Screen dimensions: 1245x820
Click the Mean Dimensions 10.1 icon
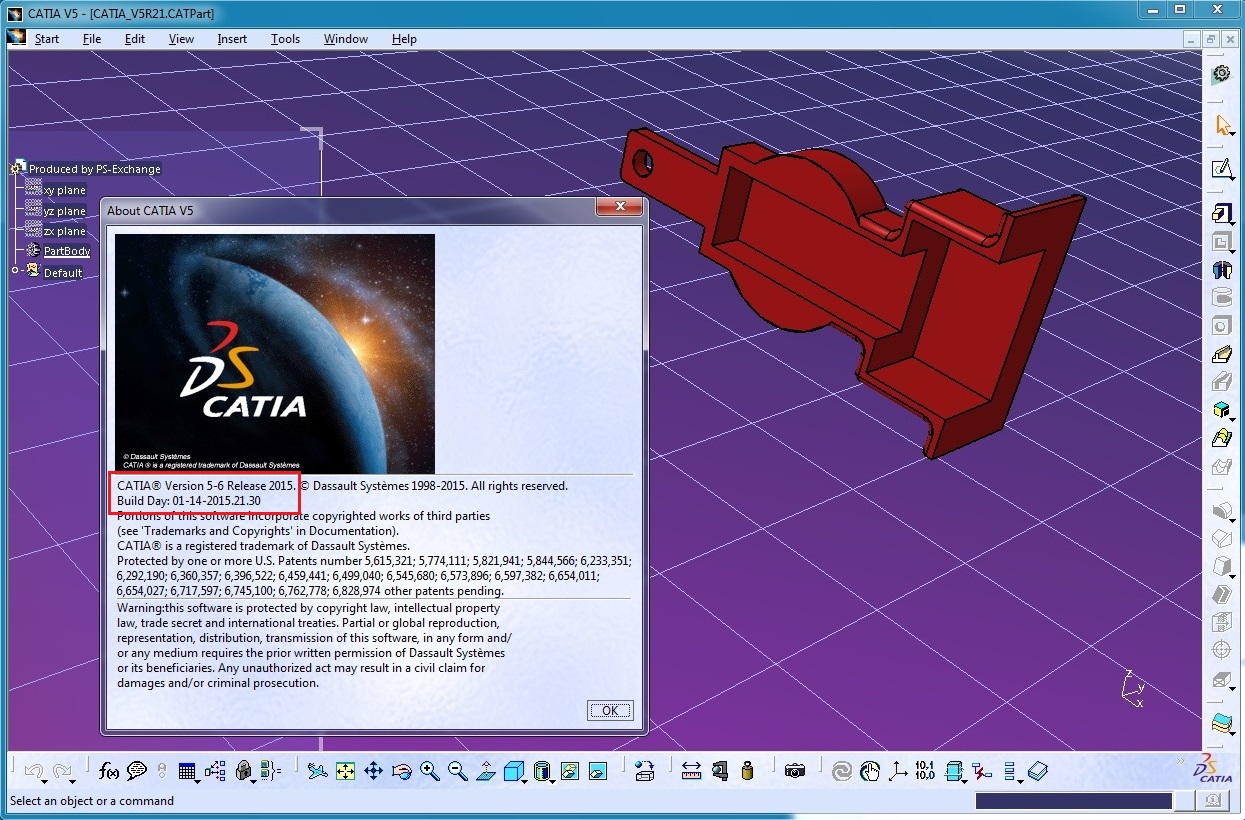coord(925,771)
